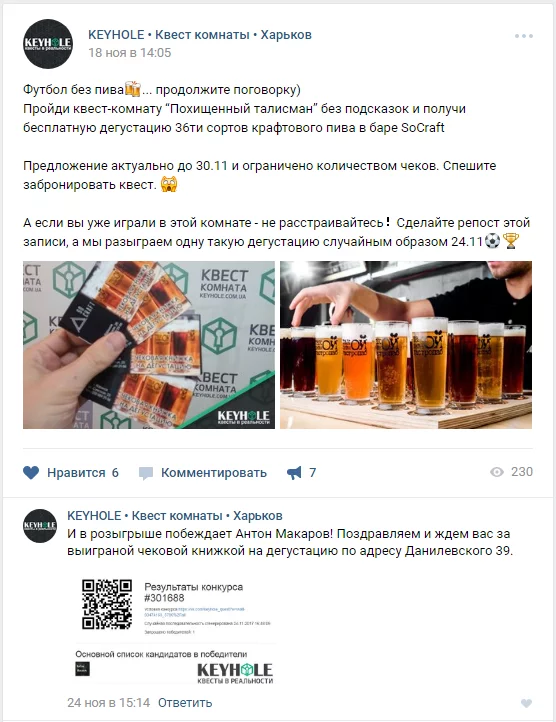Viewport: 556px width, 722px height.
Task: Like the comment with small heart
Action: pyautogui.click(x=526, y=703)
